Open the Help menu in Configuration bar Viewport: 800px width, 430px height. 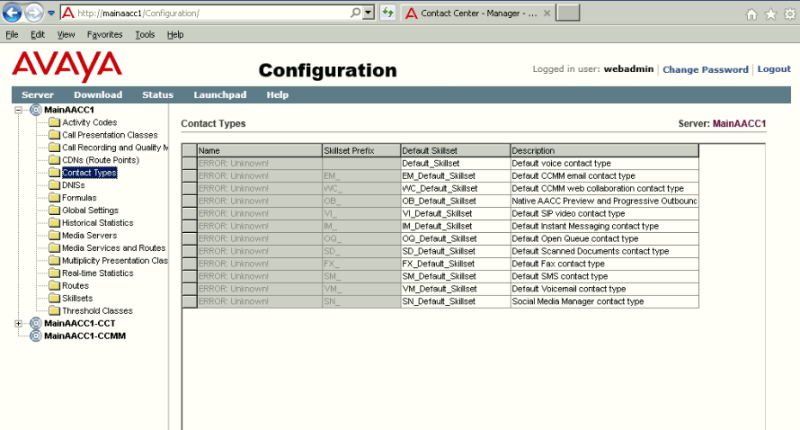278,95
